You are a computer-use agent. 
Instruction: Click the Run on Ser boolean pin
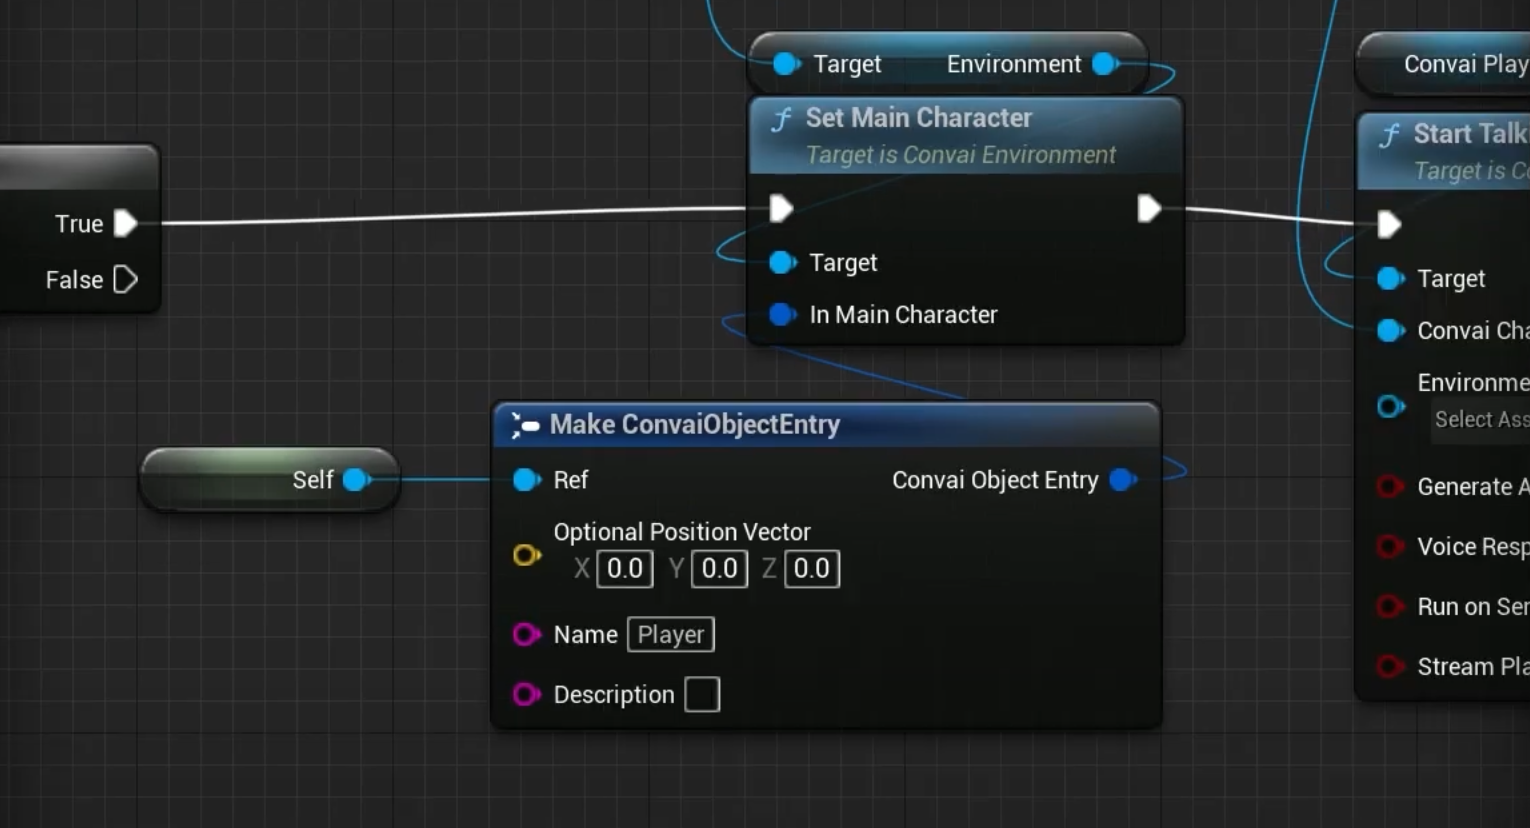tap(1389, 606)
